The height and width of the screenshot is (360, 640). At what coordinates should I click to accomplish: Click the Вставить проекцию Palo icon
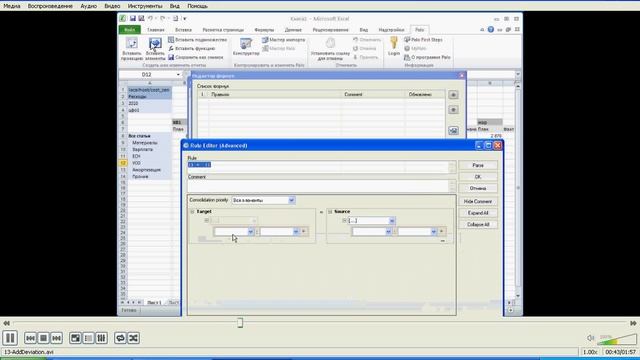tap(132, 49)
